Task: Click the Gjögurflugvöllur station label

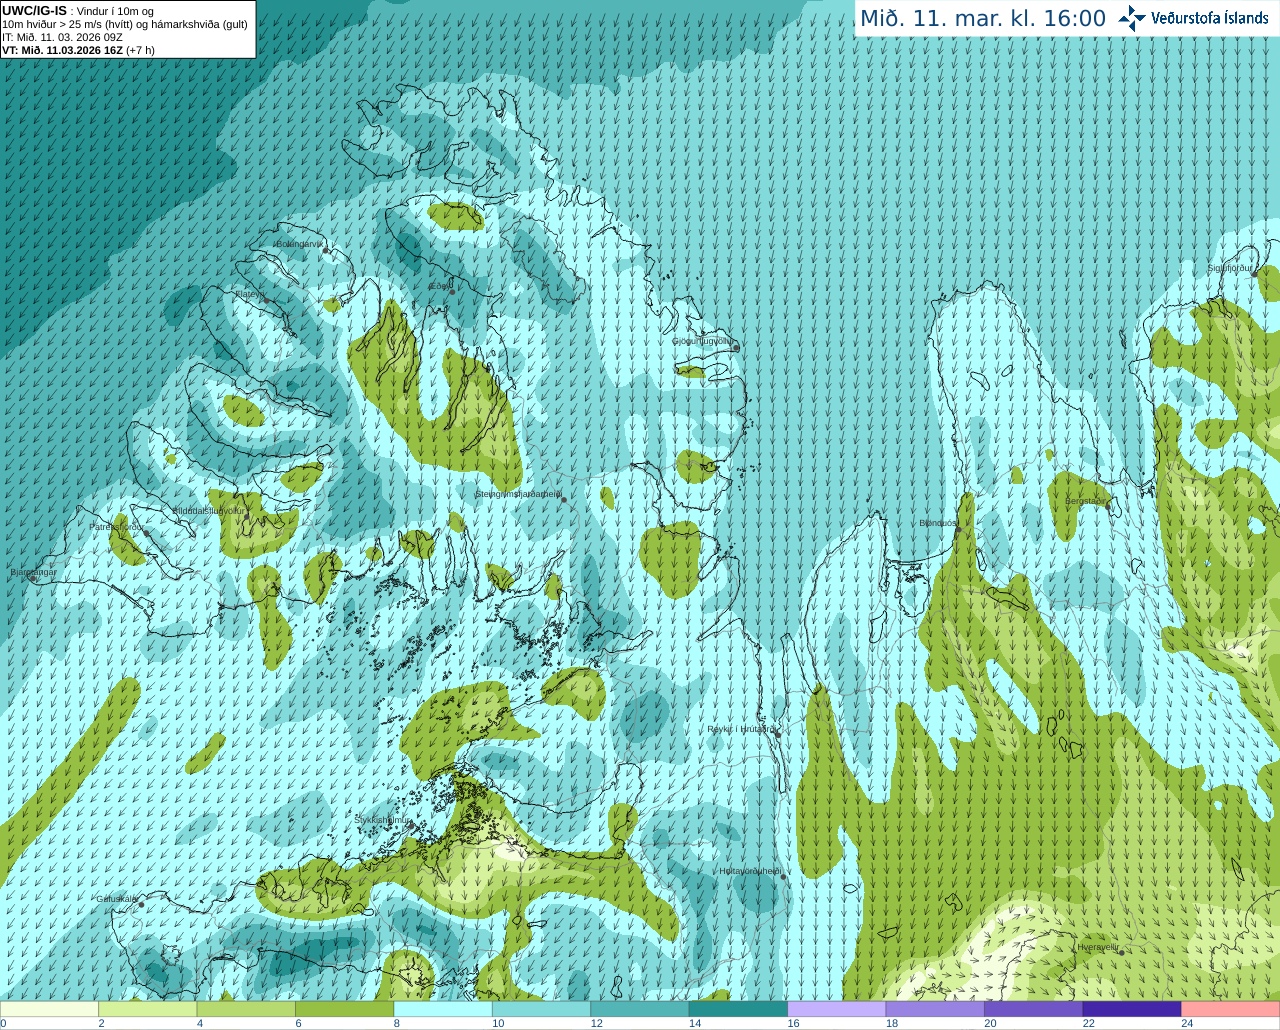Action: (x=702, y=341)
